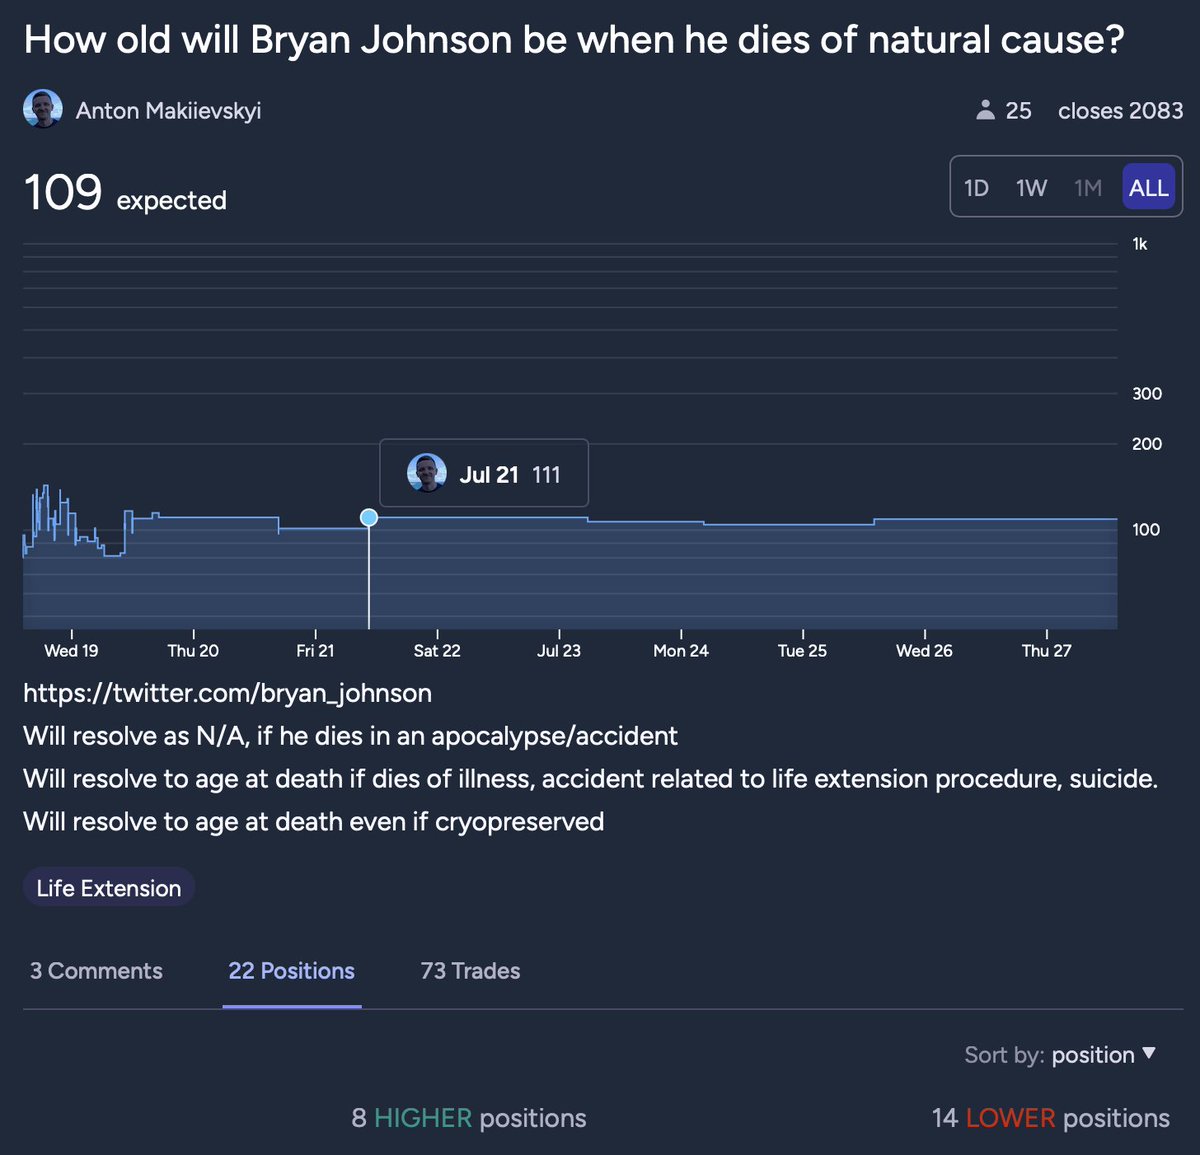
Task: Click the traders count person icon
Action: (x=985, y=110)
